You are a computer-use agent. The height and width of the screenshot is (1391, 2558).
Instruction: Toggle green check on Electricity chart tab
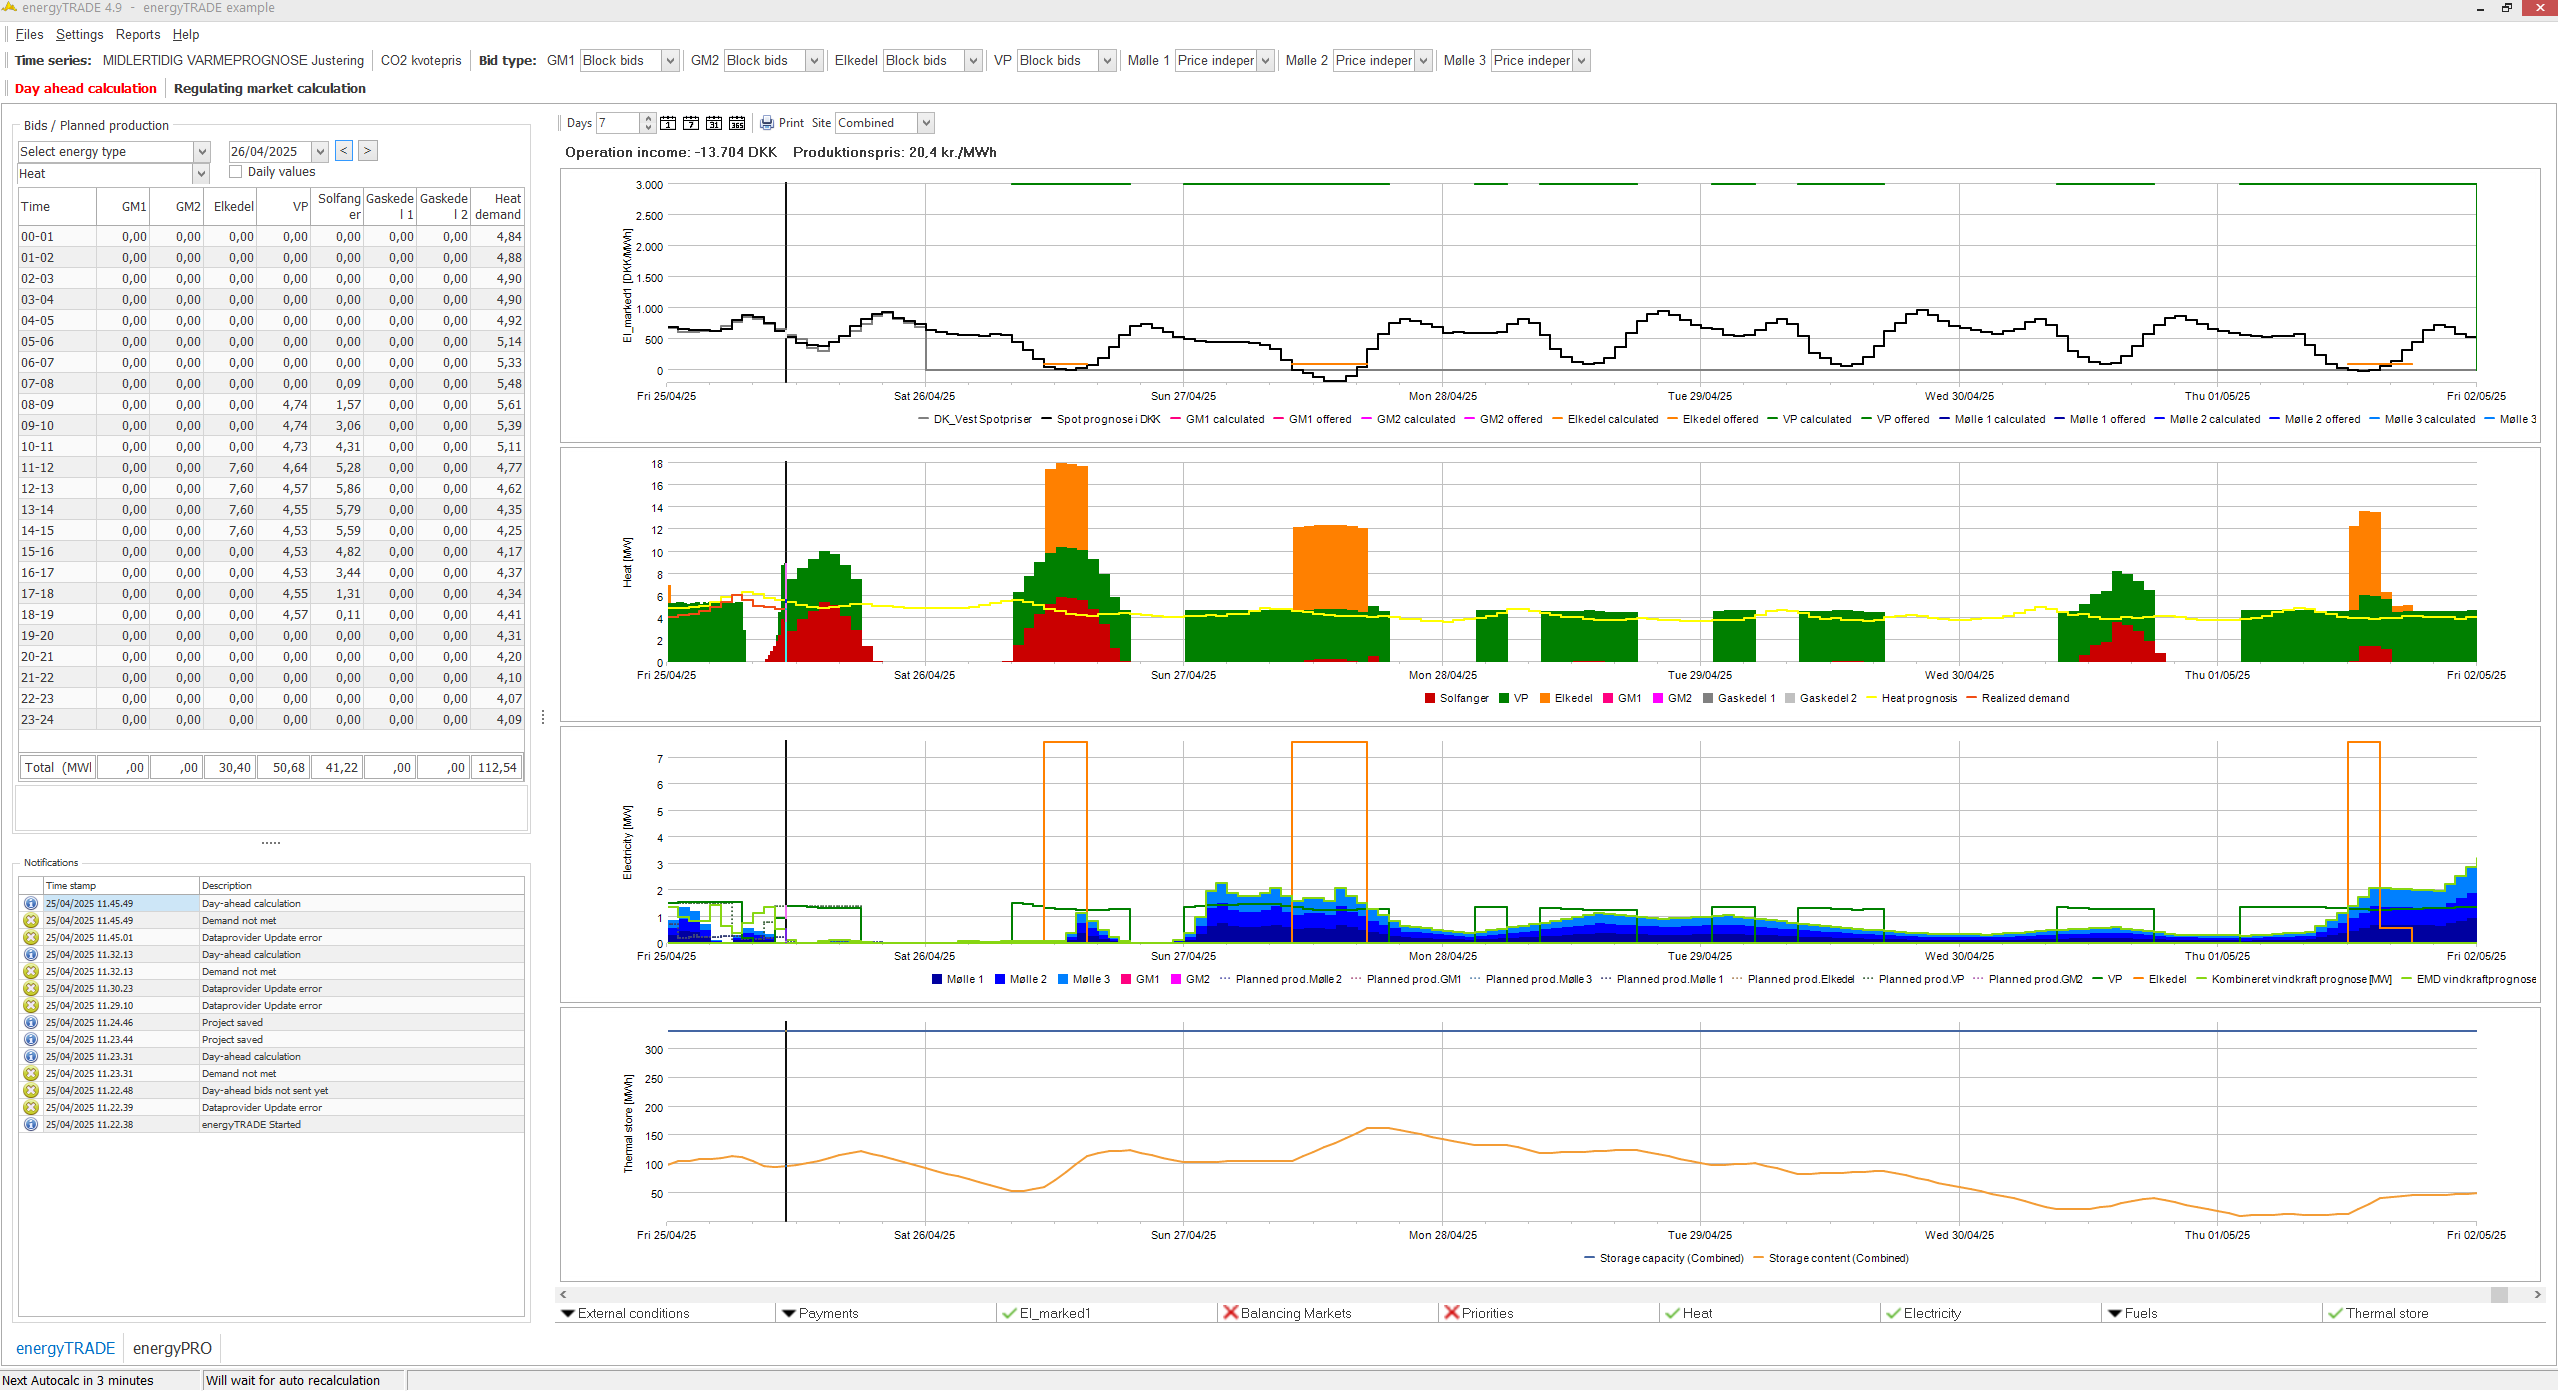(1893, 1313)
